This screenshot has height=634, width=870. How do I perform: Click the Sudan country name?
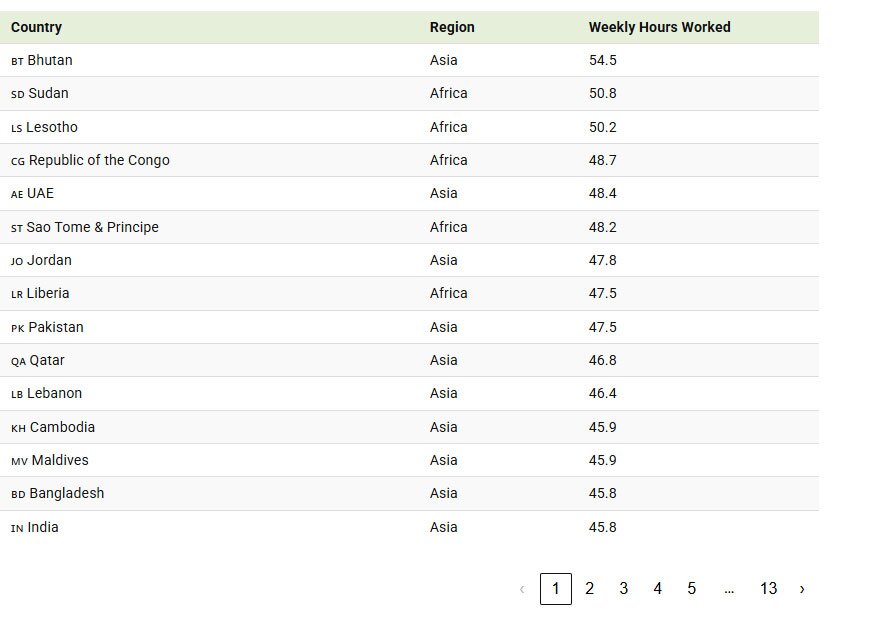pyautogui.click(x=48, y=93)
